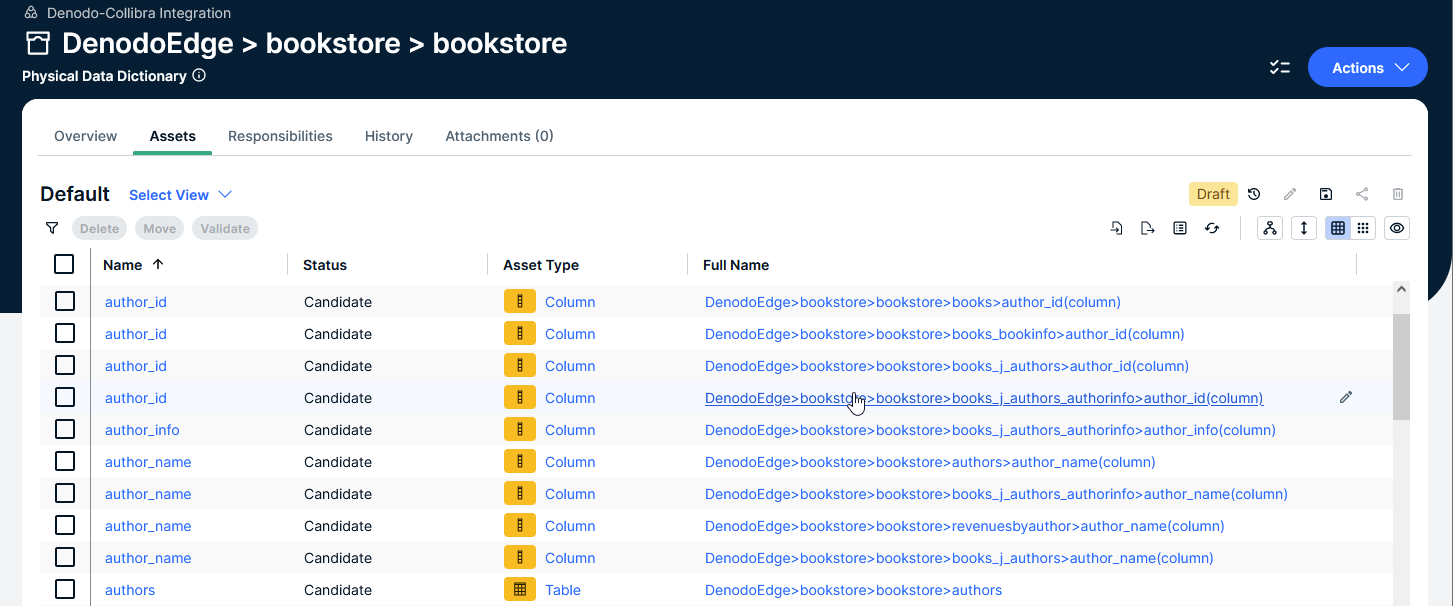Screen dimensions: 1453x606
Task: Open the author_info name link
Action: [x=142, y=430]
